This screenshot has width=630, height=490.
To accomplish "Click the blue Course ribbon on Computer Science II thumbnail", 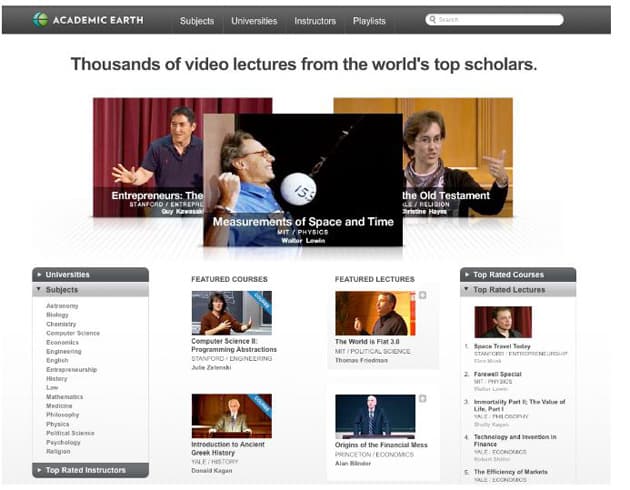I will 262,299.
